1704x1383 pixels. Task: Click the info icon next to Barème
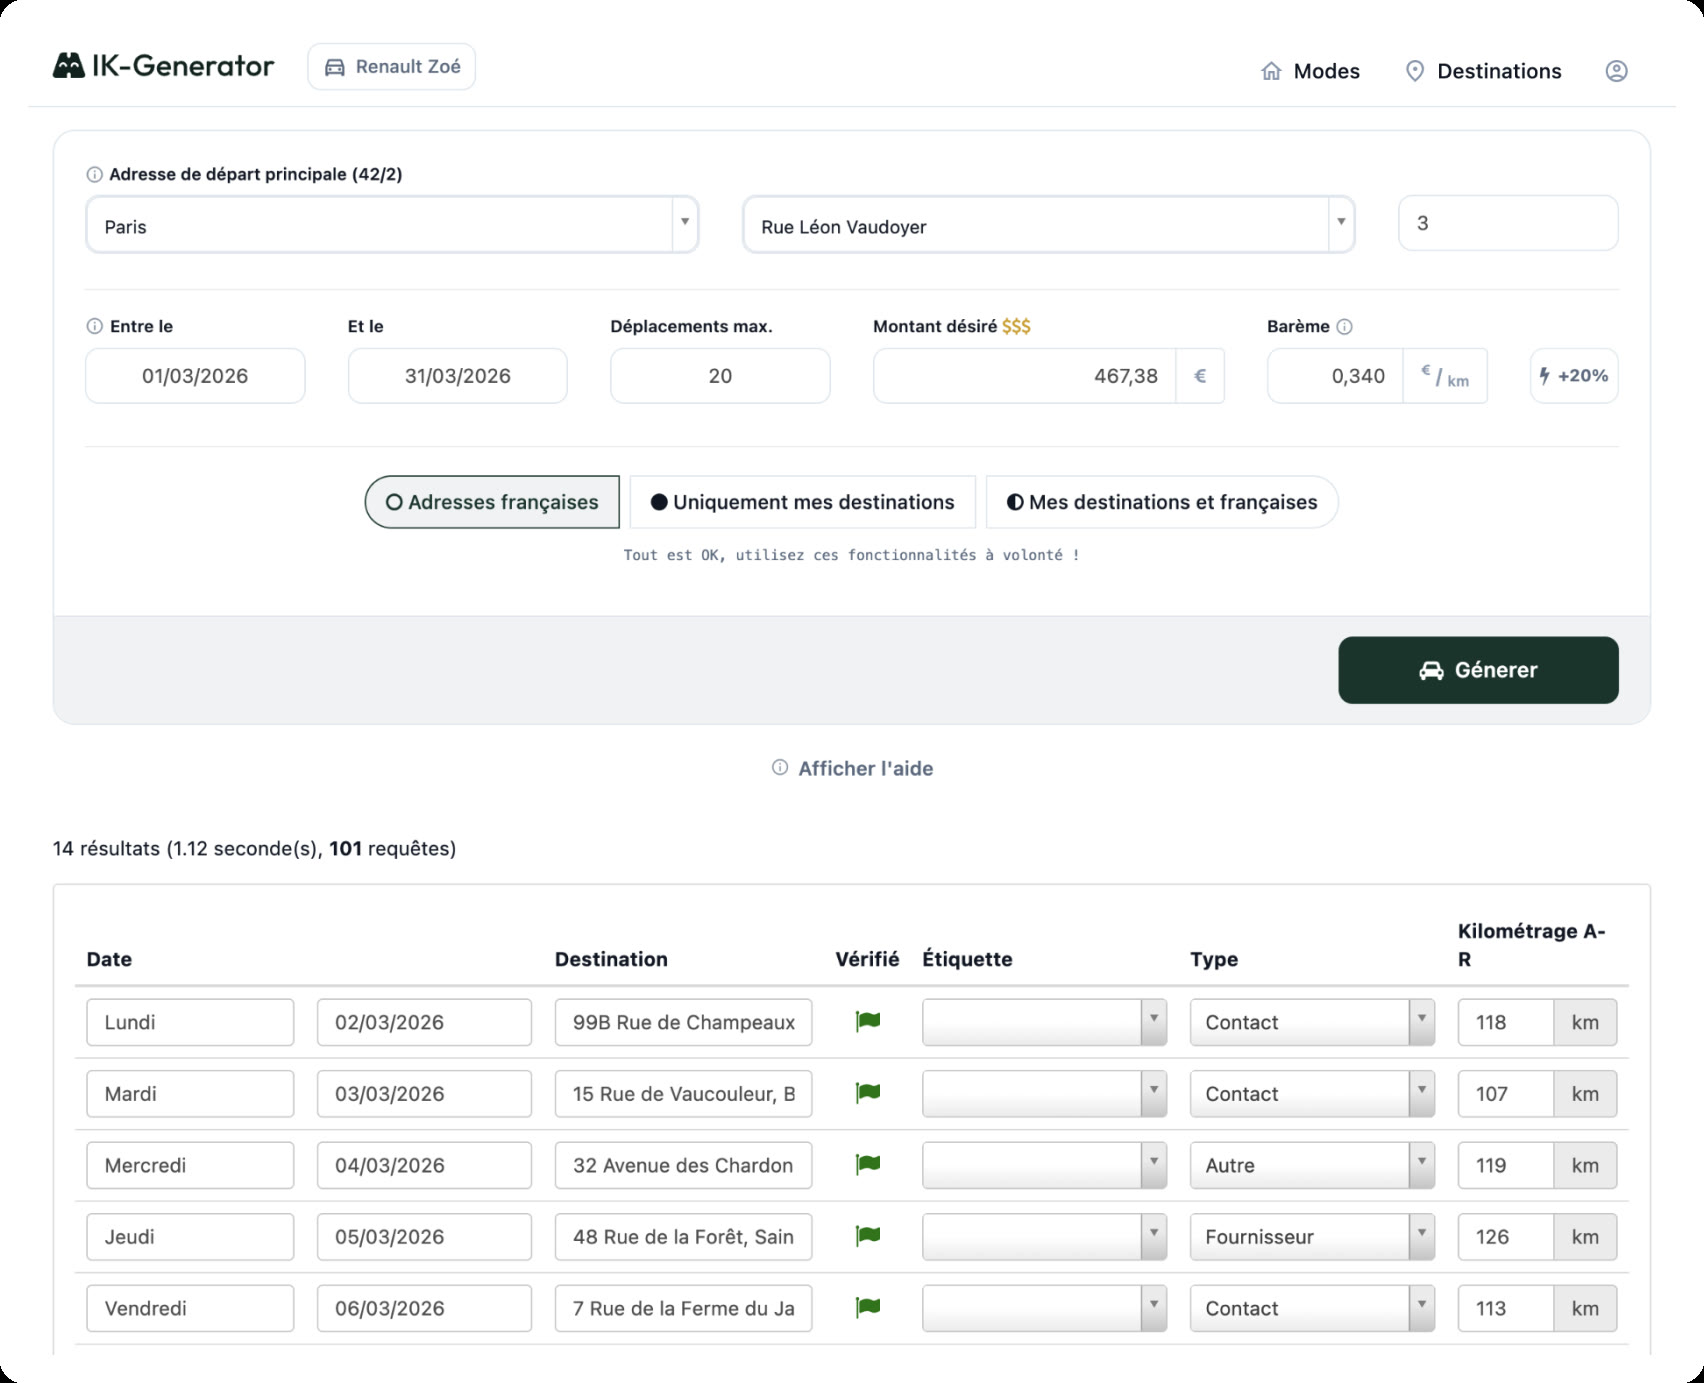tap(1345, 326)
